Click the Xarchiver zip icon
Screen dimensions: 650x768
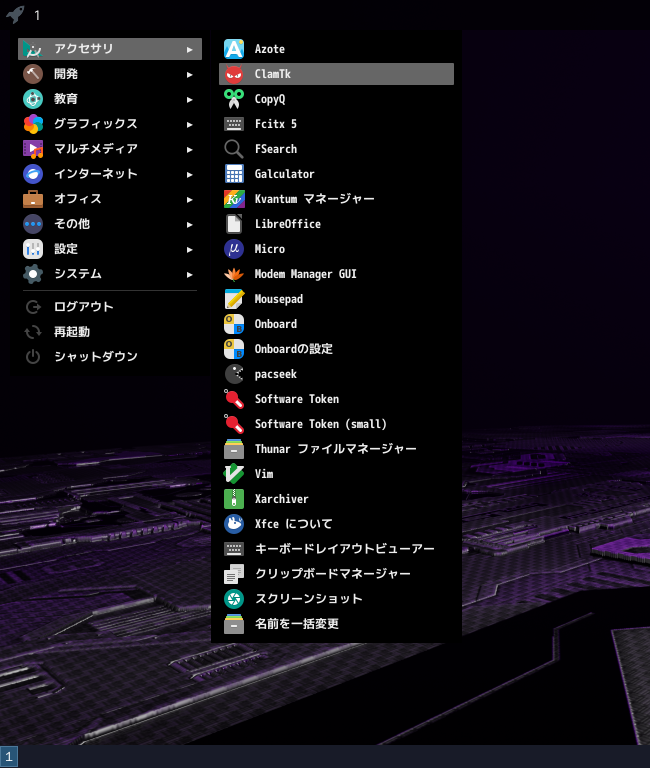[x=234, y=499]
